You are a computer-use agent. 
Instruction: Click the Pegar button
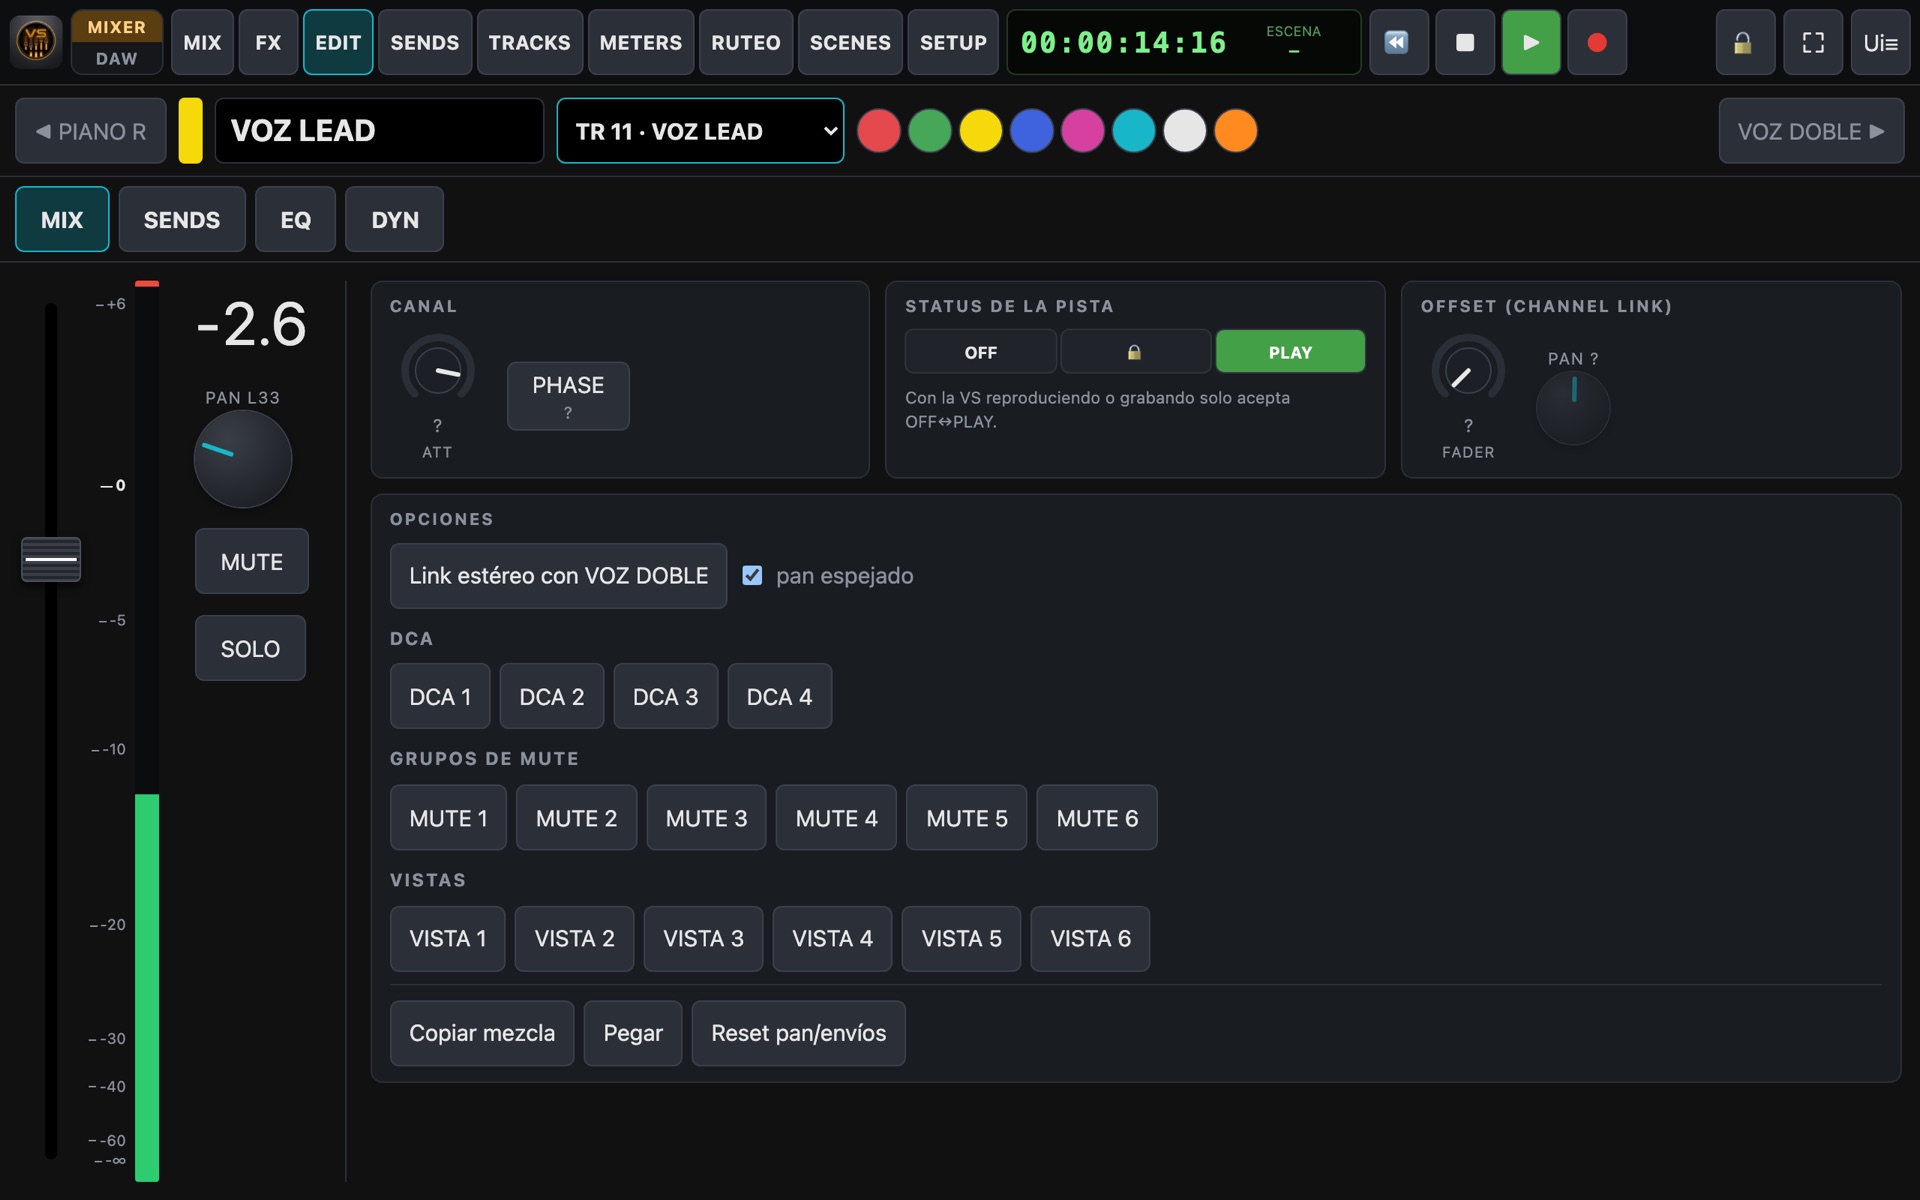click(633, 1033)
